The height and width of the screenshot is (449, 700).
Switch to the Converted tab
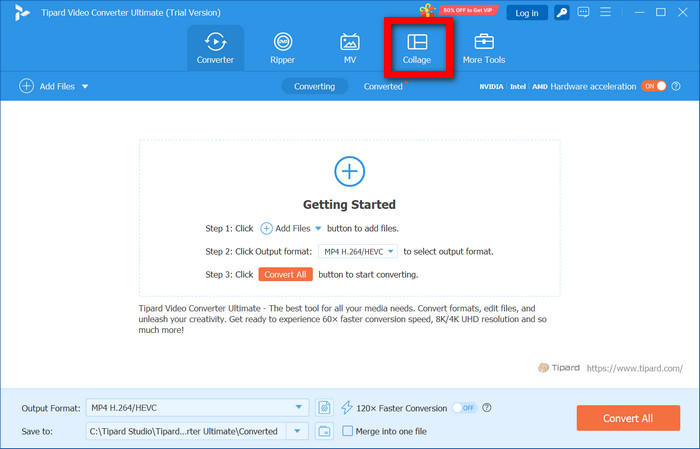(x=383, y=86)
